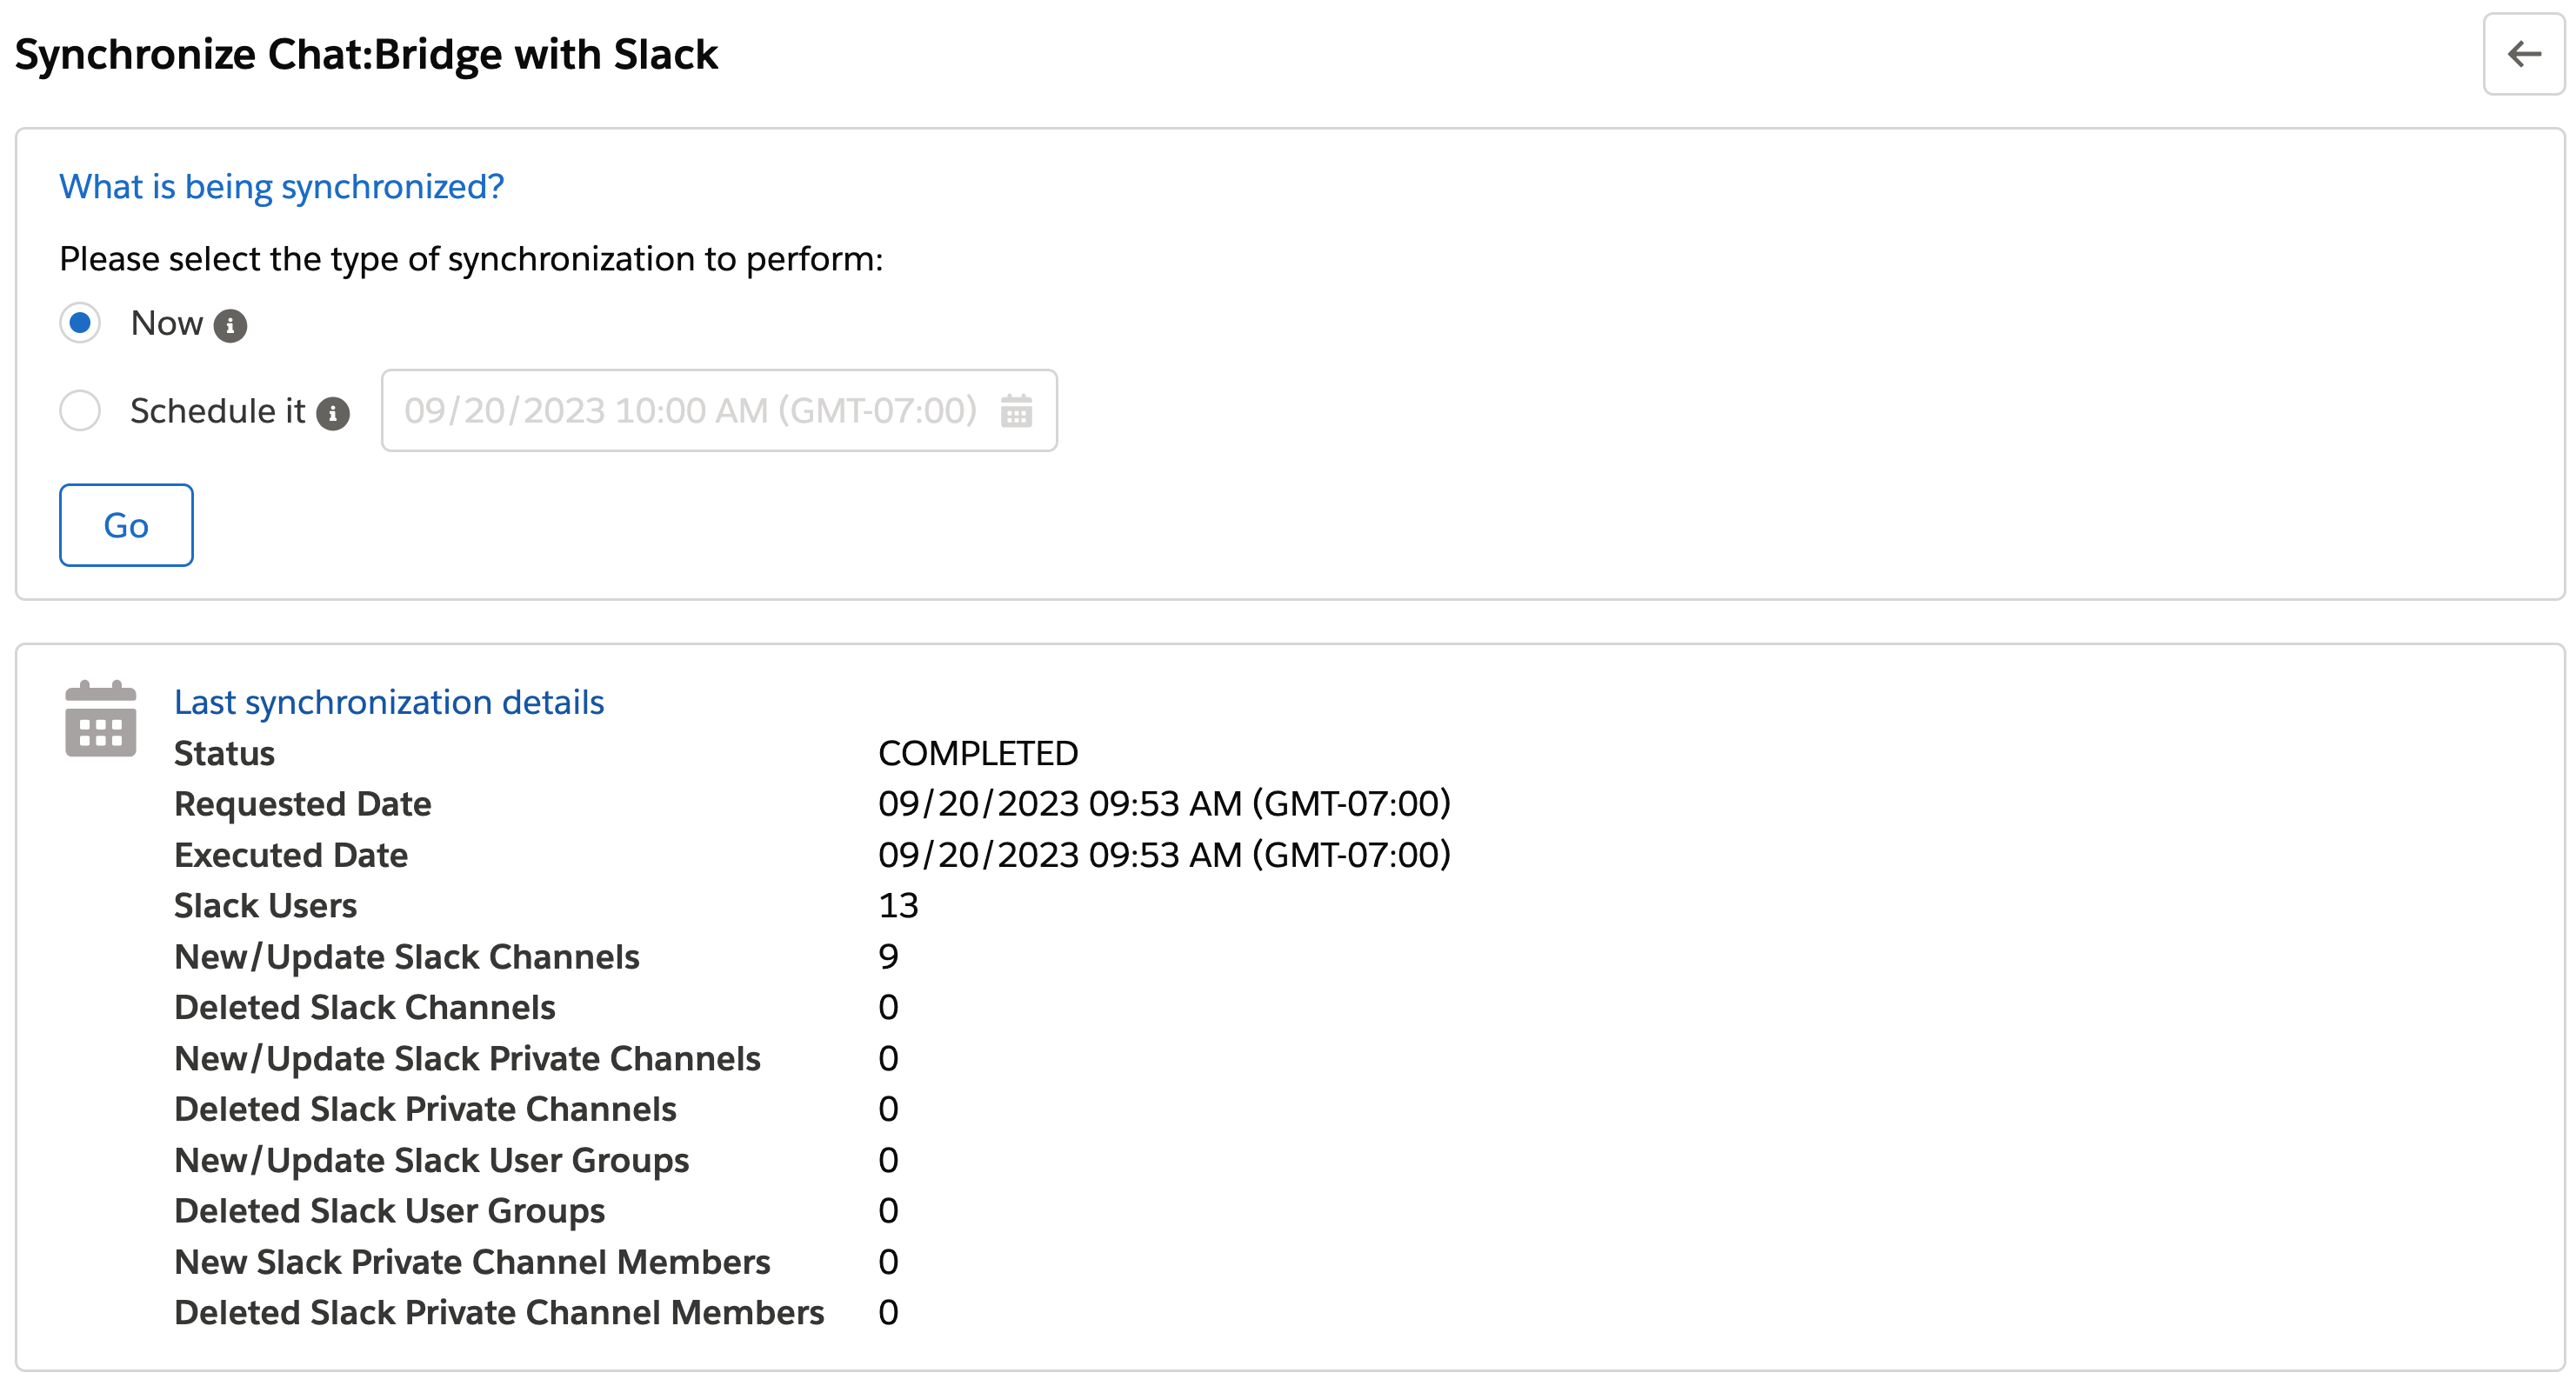
Task: Click the "Deleted Slack Private Channel Members" label
Action: click(x=499, y=1313)
